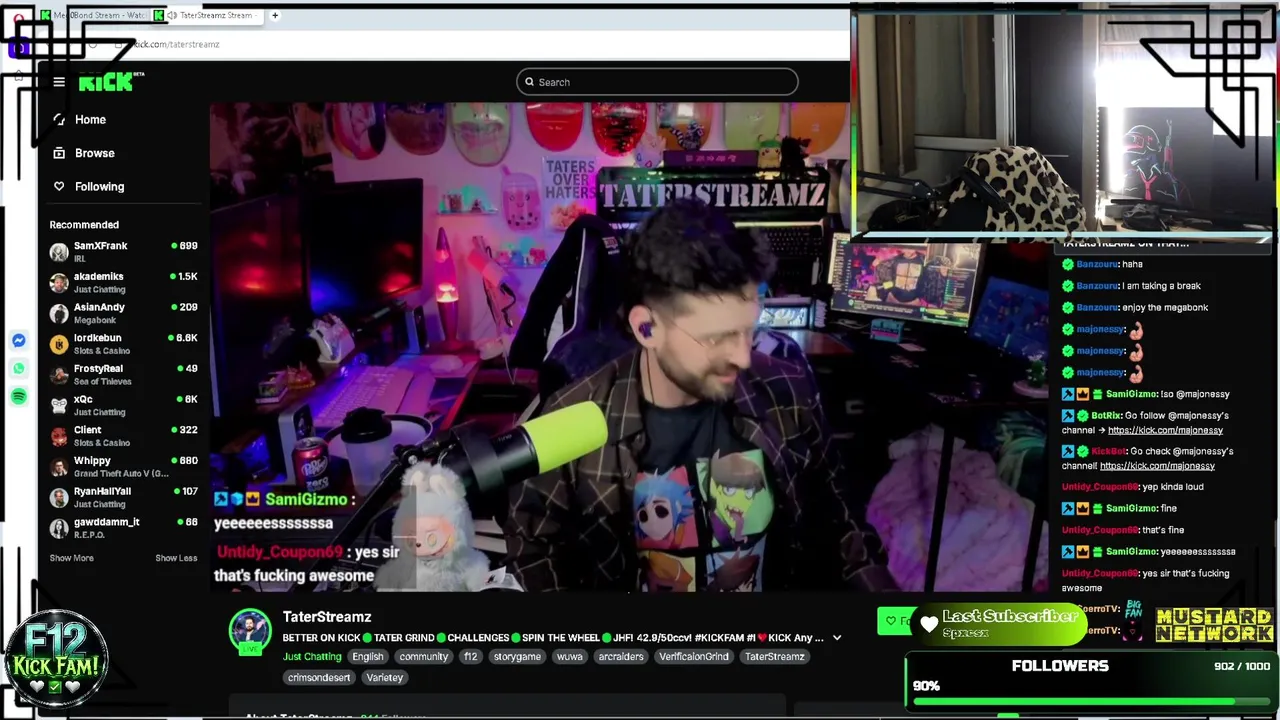Click Banzouru's name on 'enjoy the megabonk' message

pyautogui.click(x=1096, y=308)
